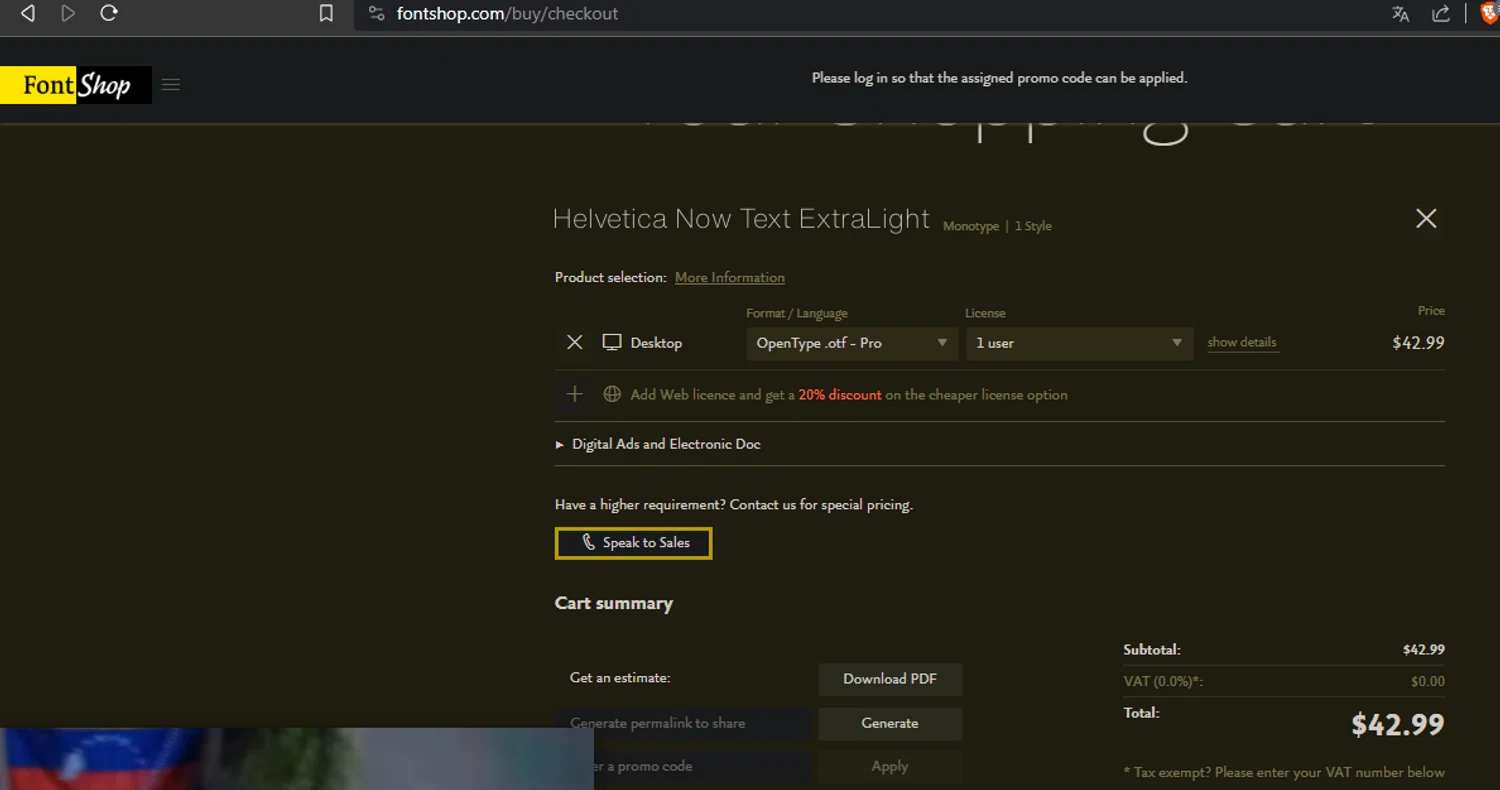The width and height of the screenshot is (1500, 790).
Task: Click the Speak to Sales button
Action: click(633, 543)
